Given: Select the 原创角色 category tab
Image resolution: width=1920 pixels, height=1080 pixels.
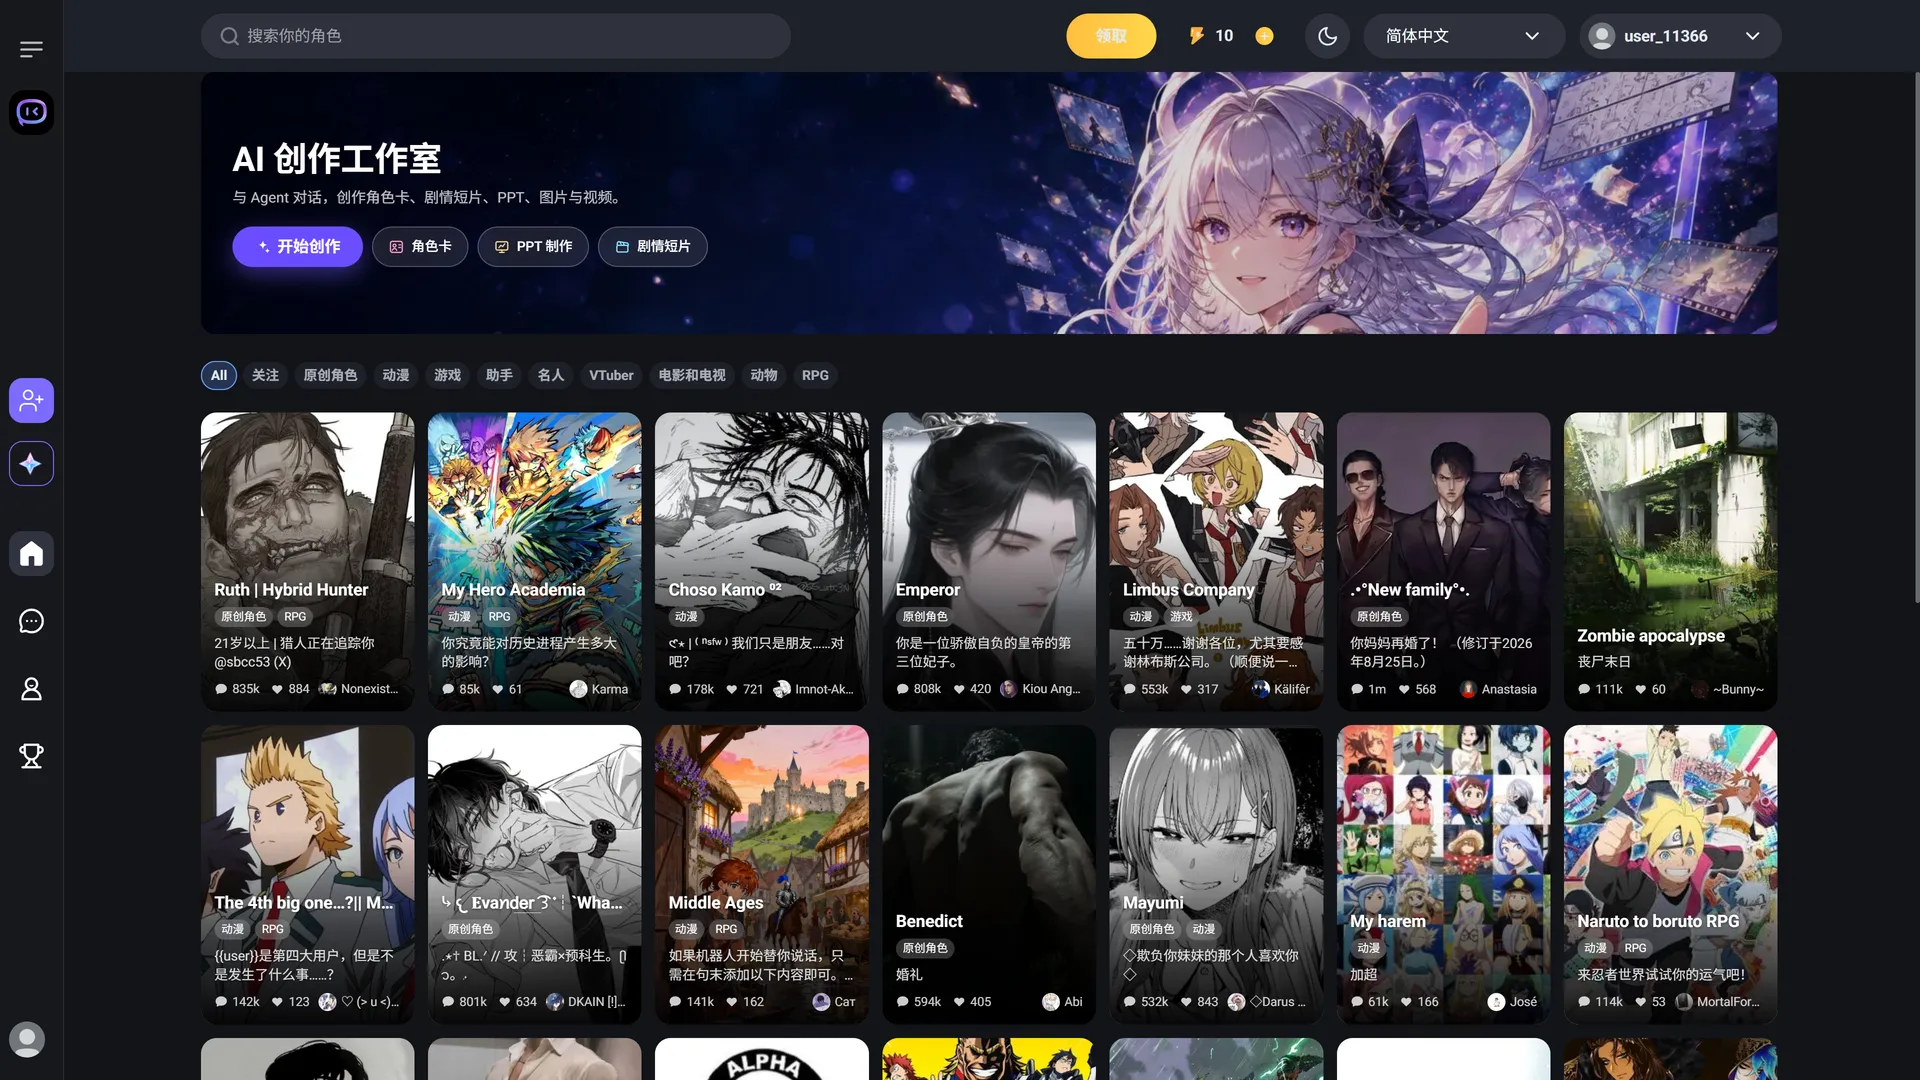Looking at the screenshot, I should tap(330, 375).
